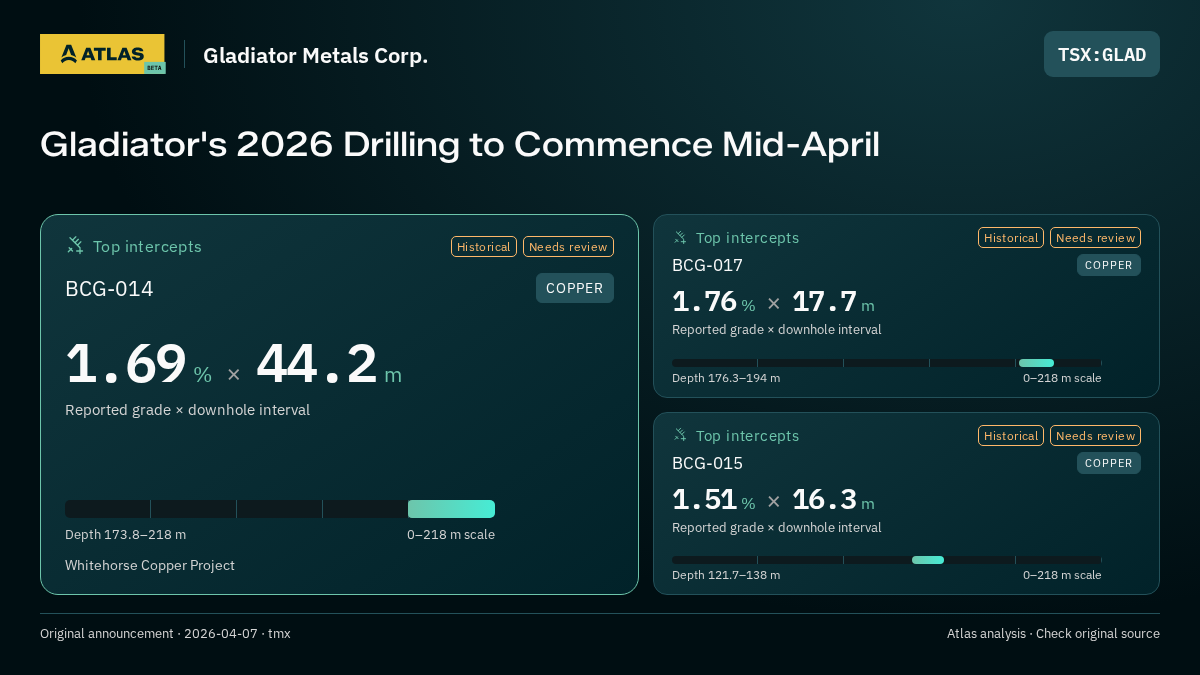1200x675 pixels.
Task: Click the COPPER badge on BCG-015 card
Action: [1109, 463]
